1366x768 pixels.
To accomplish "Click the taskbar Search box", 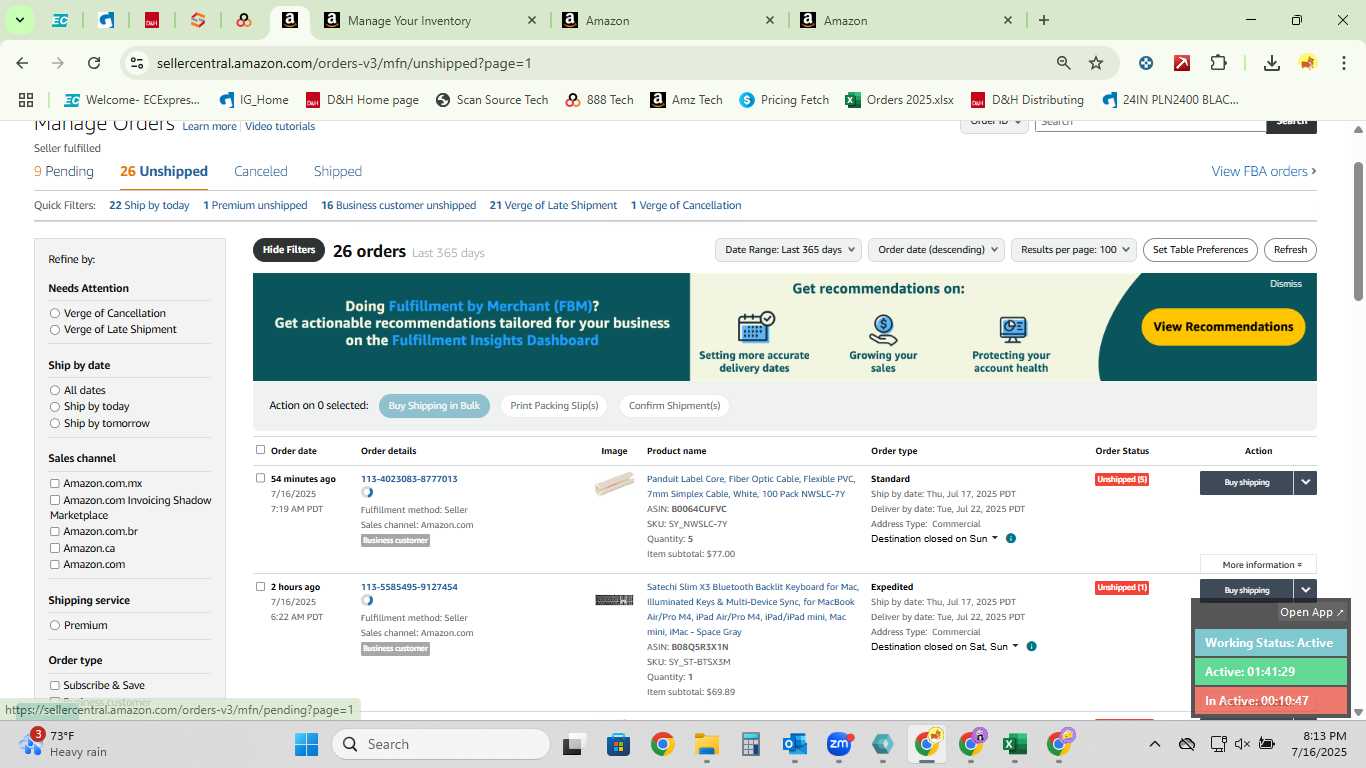I will [x=440, y=744].
